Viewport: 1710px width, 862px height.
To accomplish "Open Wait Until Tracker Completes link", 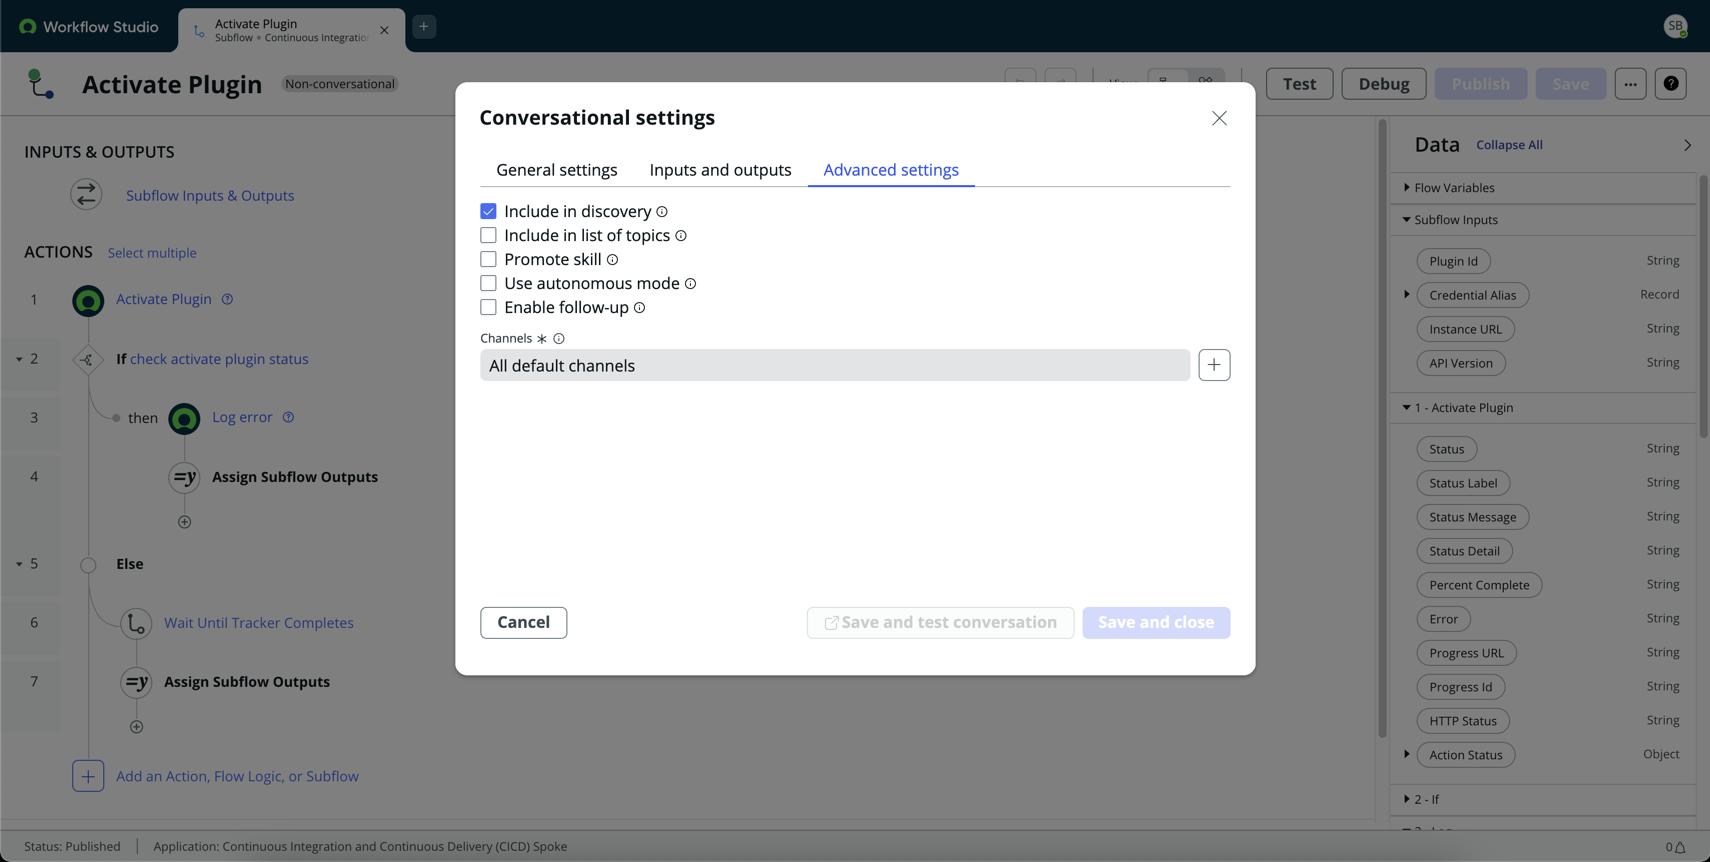I will [x=259, y=623].
